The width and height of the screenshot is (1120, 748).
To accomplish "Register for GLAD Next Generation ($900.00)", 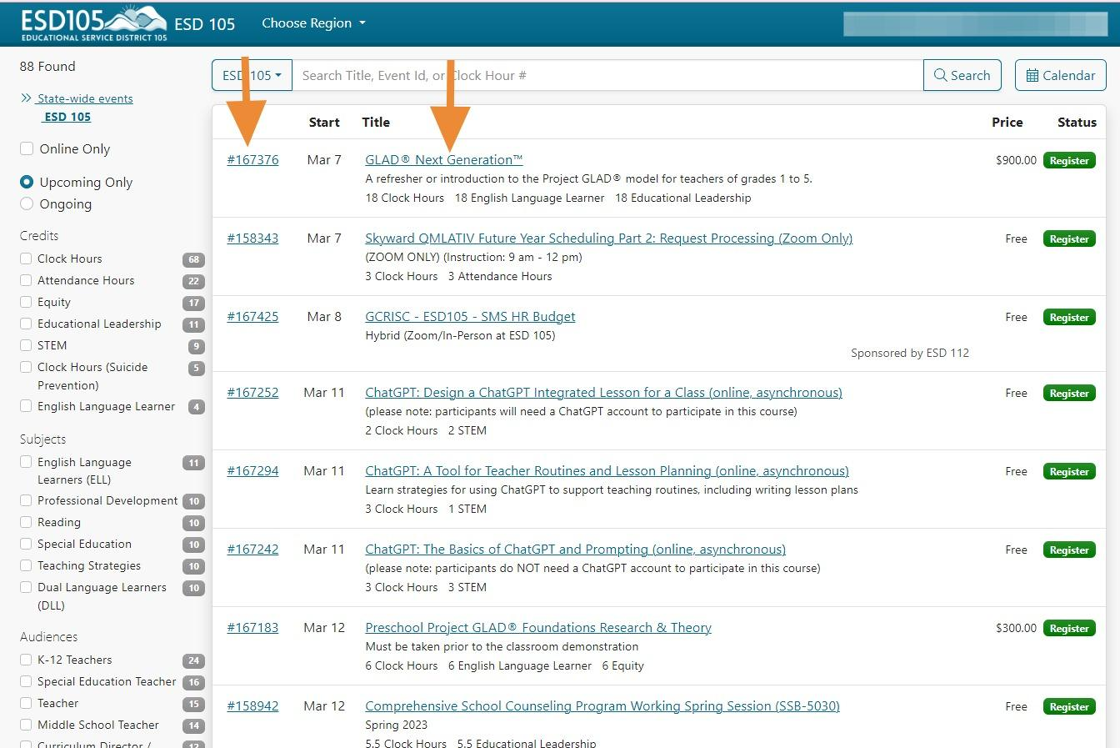I will pyautogui.click(x=1069, y=160).
